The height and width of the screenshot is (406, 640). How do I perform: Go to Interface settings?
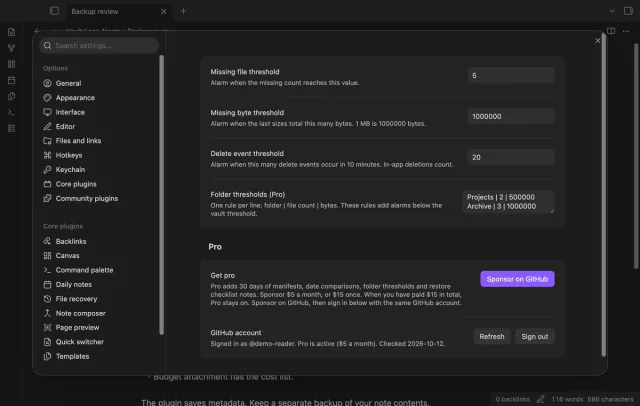point(64,112)
